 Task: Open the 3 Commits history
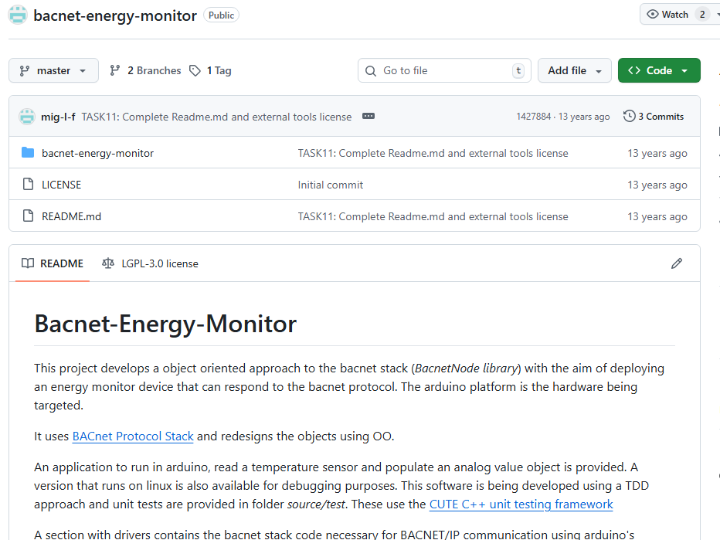[654, 116]
